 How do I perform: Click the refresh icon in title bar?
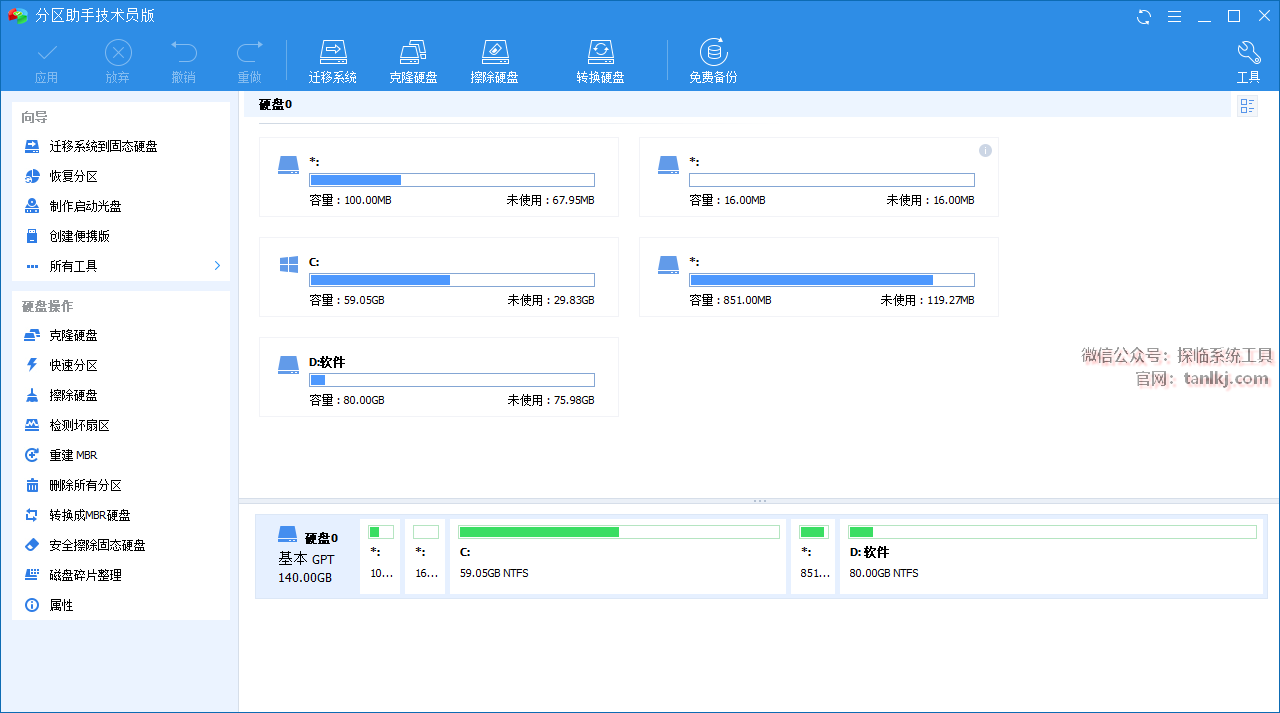(1144, 16)
